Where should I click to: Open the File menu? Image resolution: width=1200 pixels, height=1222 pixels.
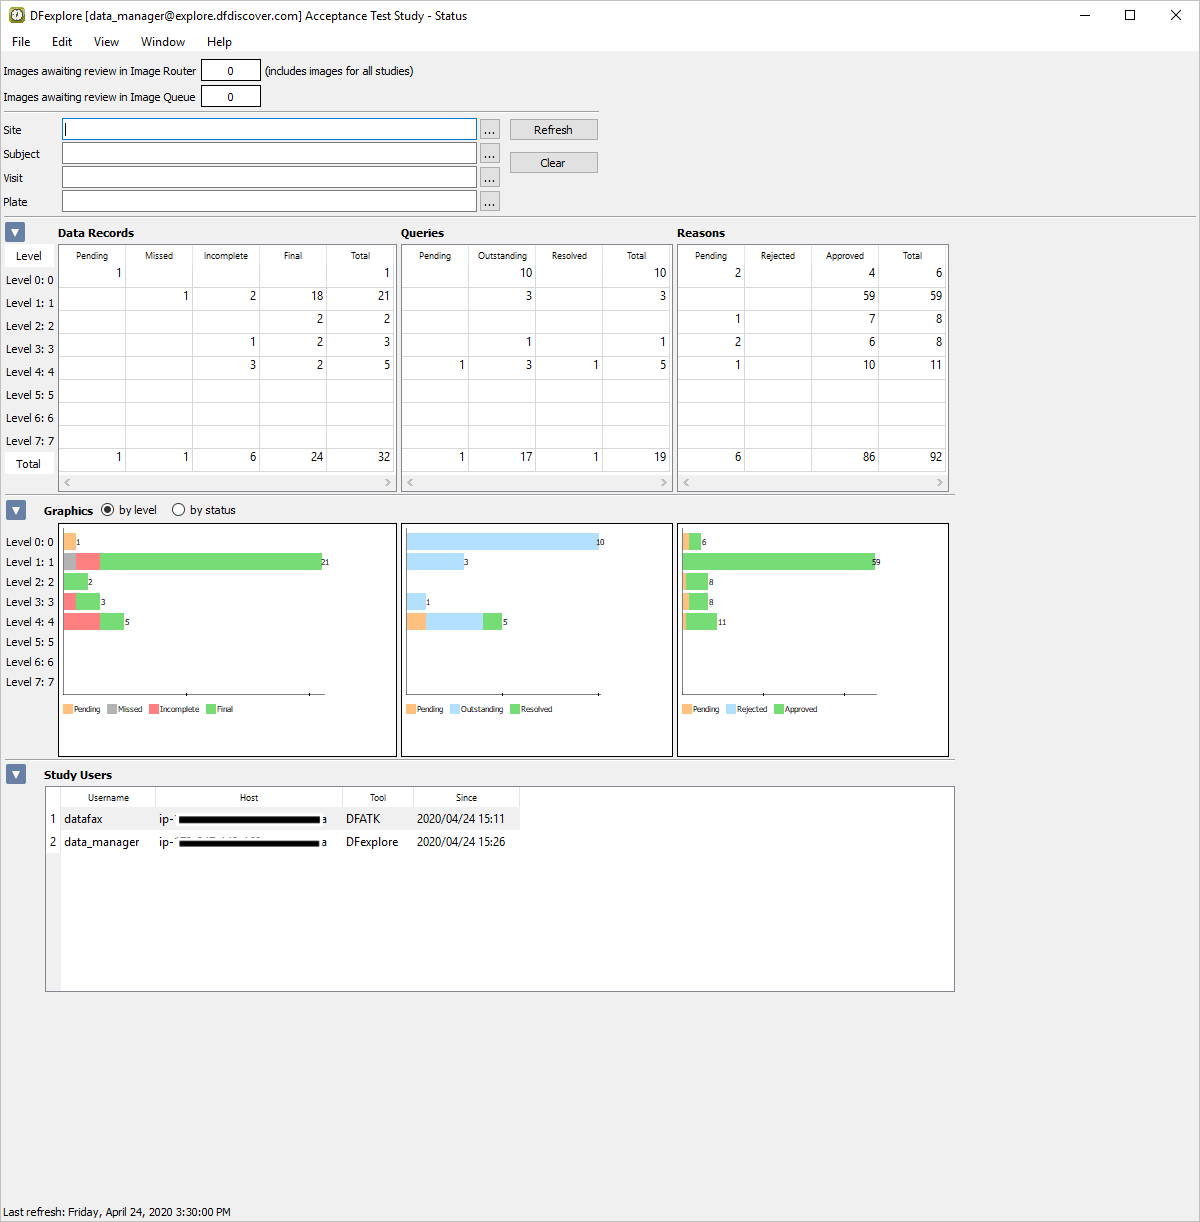21,42
